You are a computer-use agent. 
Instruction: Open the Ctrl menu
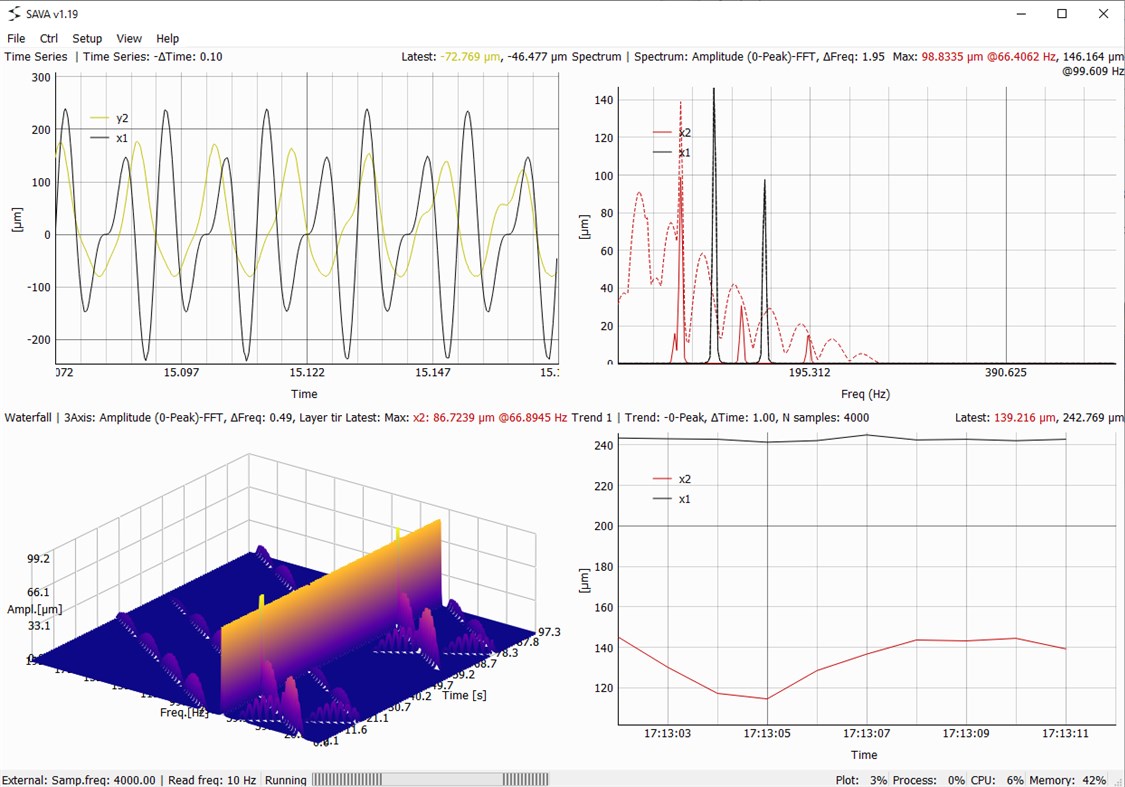pyautogui.click(x=49, y=39)
